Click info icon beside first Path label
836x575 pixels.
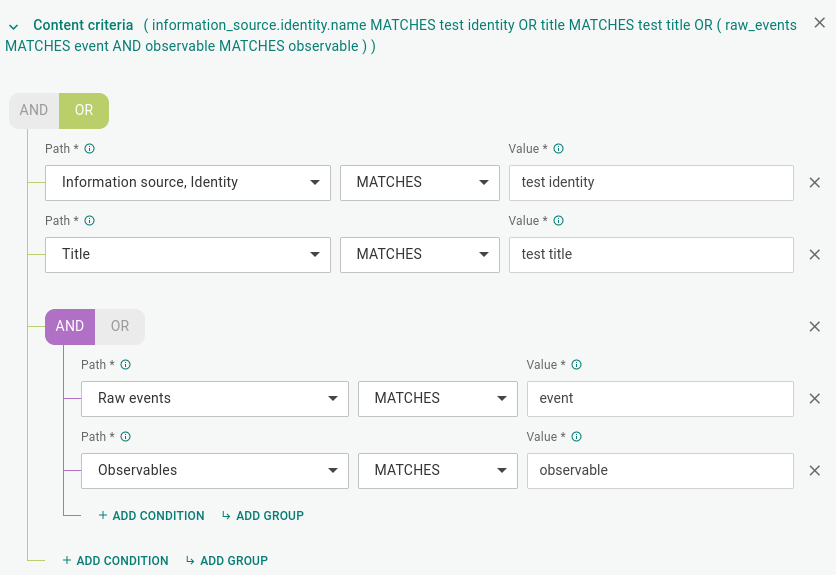coord(89,149)
